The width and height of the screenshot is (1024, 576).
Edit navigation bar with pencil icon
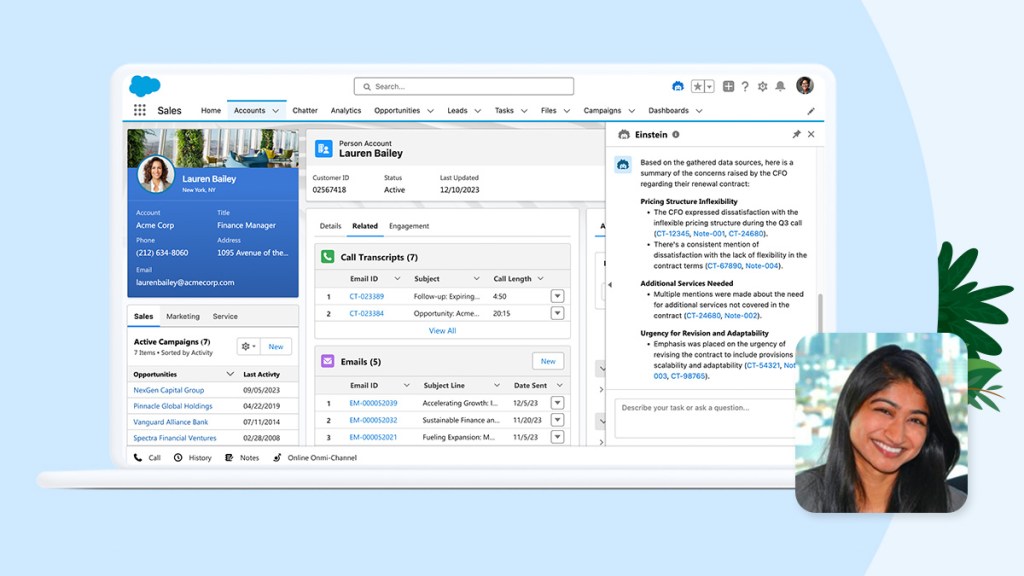(811, 111)
